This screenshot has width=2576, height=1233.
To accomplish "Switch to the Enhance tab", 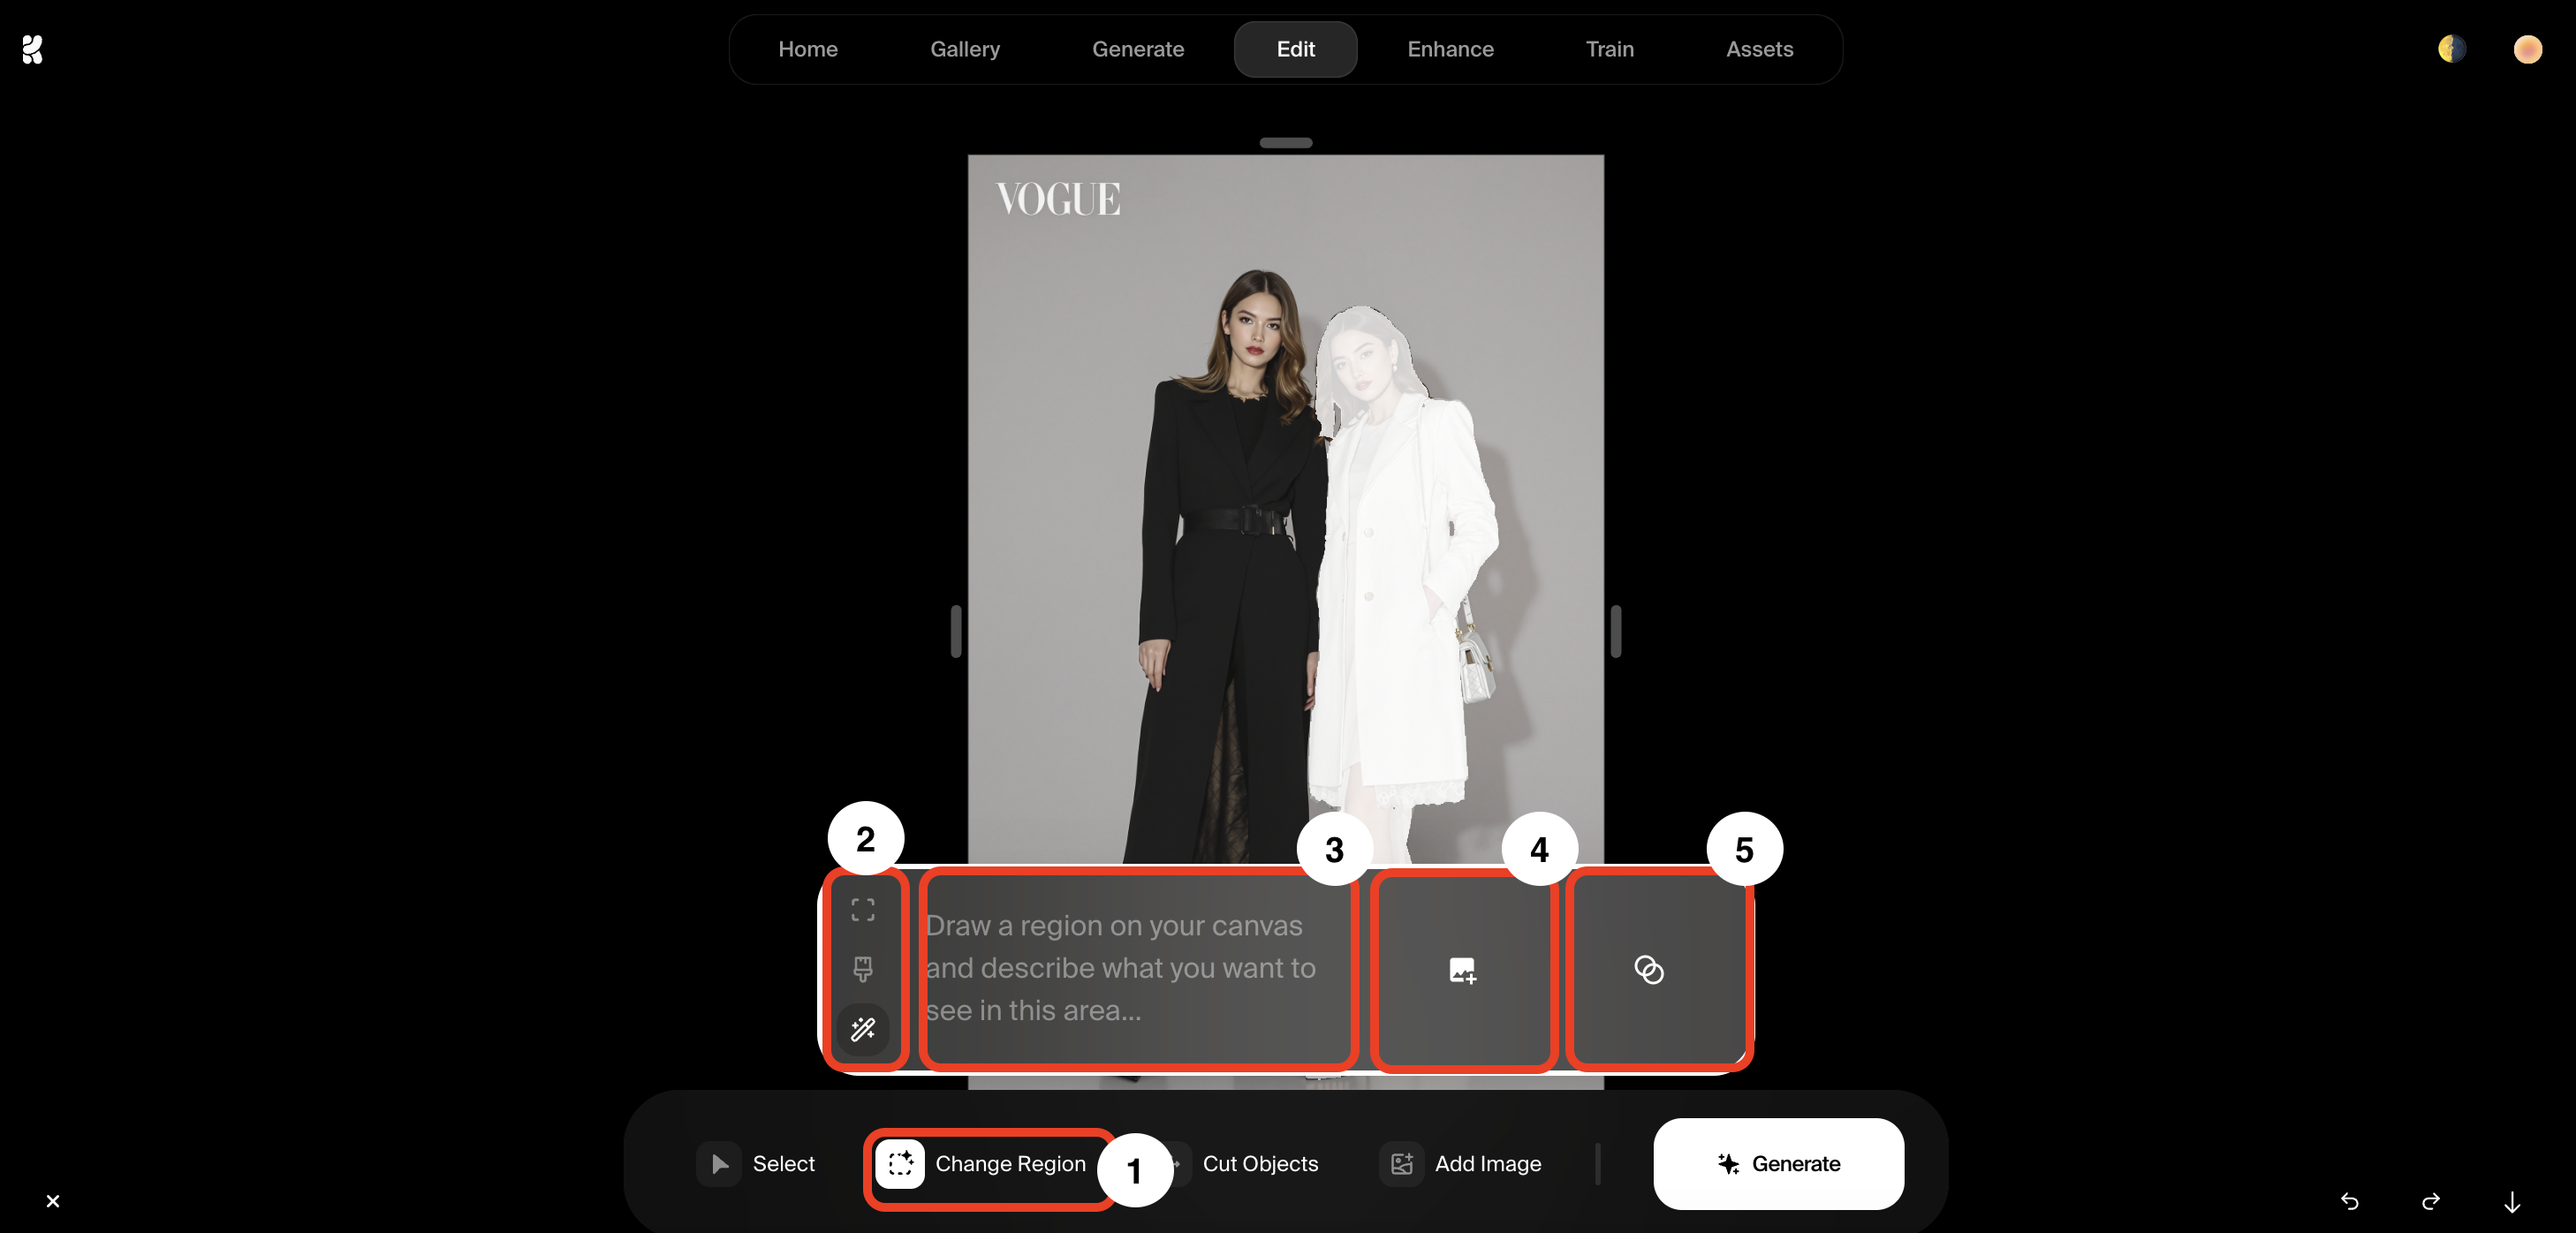I will pos(1451,49).
